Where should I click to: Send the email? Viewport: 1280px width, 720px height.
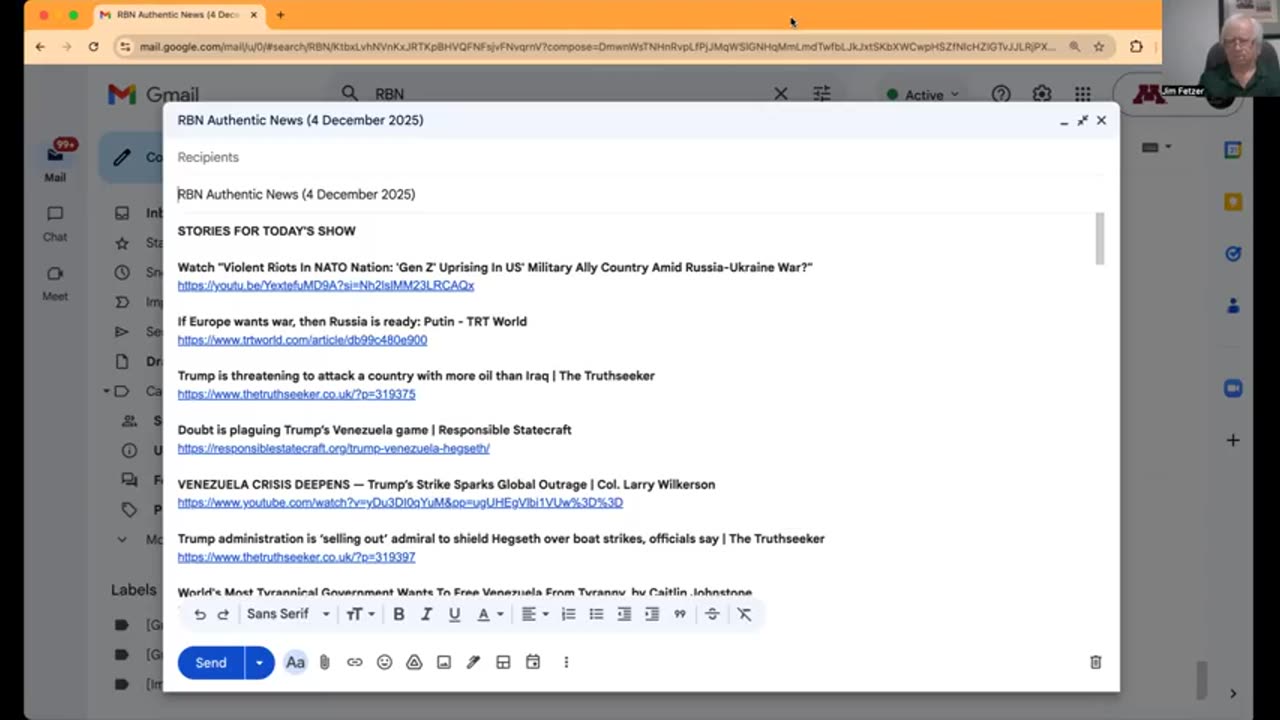(x=211, y=662)
